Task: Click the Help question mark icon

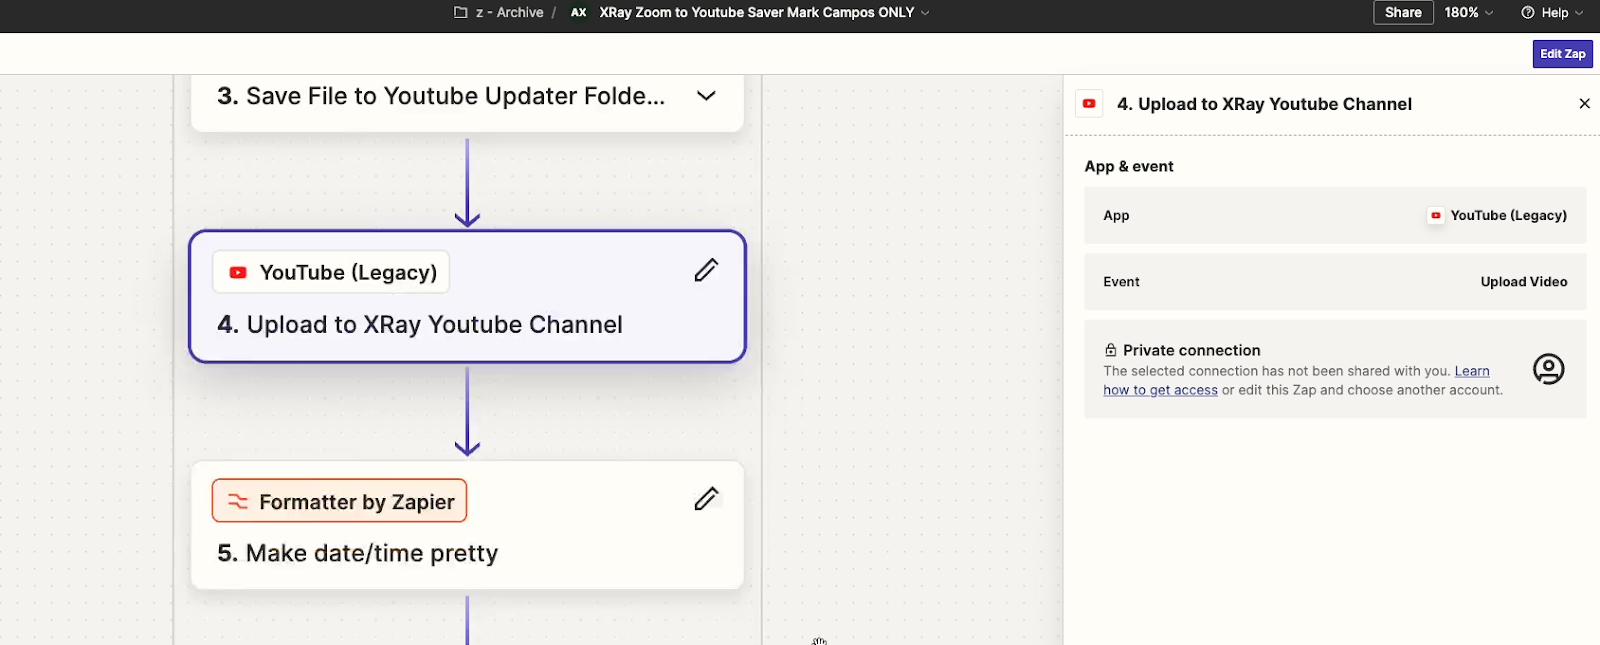Action: point(1527,12)
